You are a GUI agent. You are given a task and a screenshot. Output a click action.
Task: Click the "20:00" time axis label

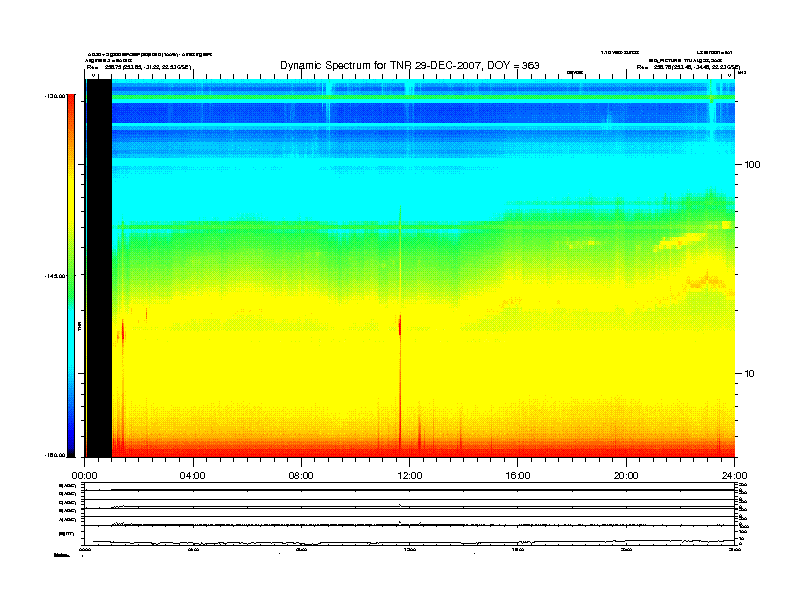626,476
